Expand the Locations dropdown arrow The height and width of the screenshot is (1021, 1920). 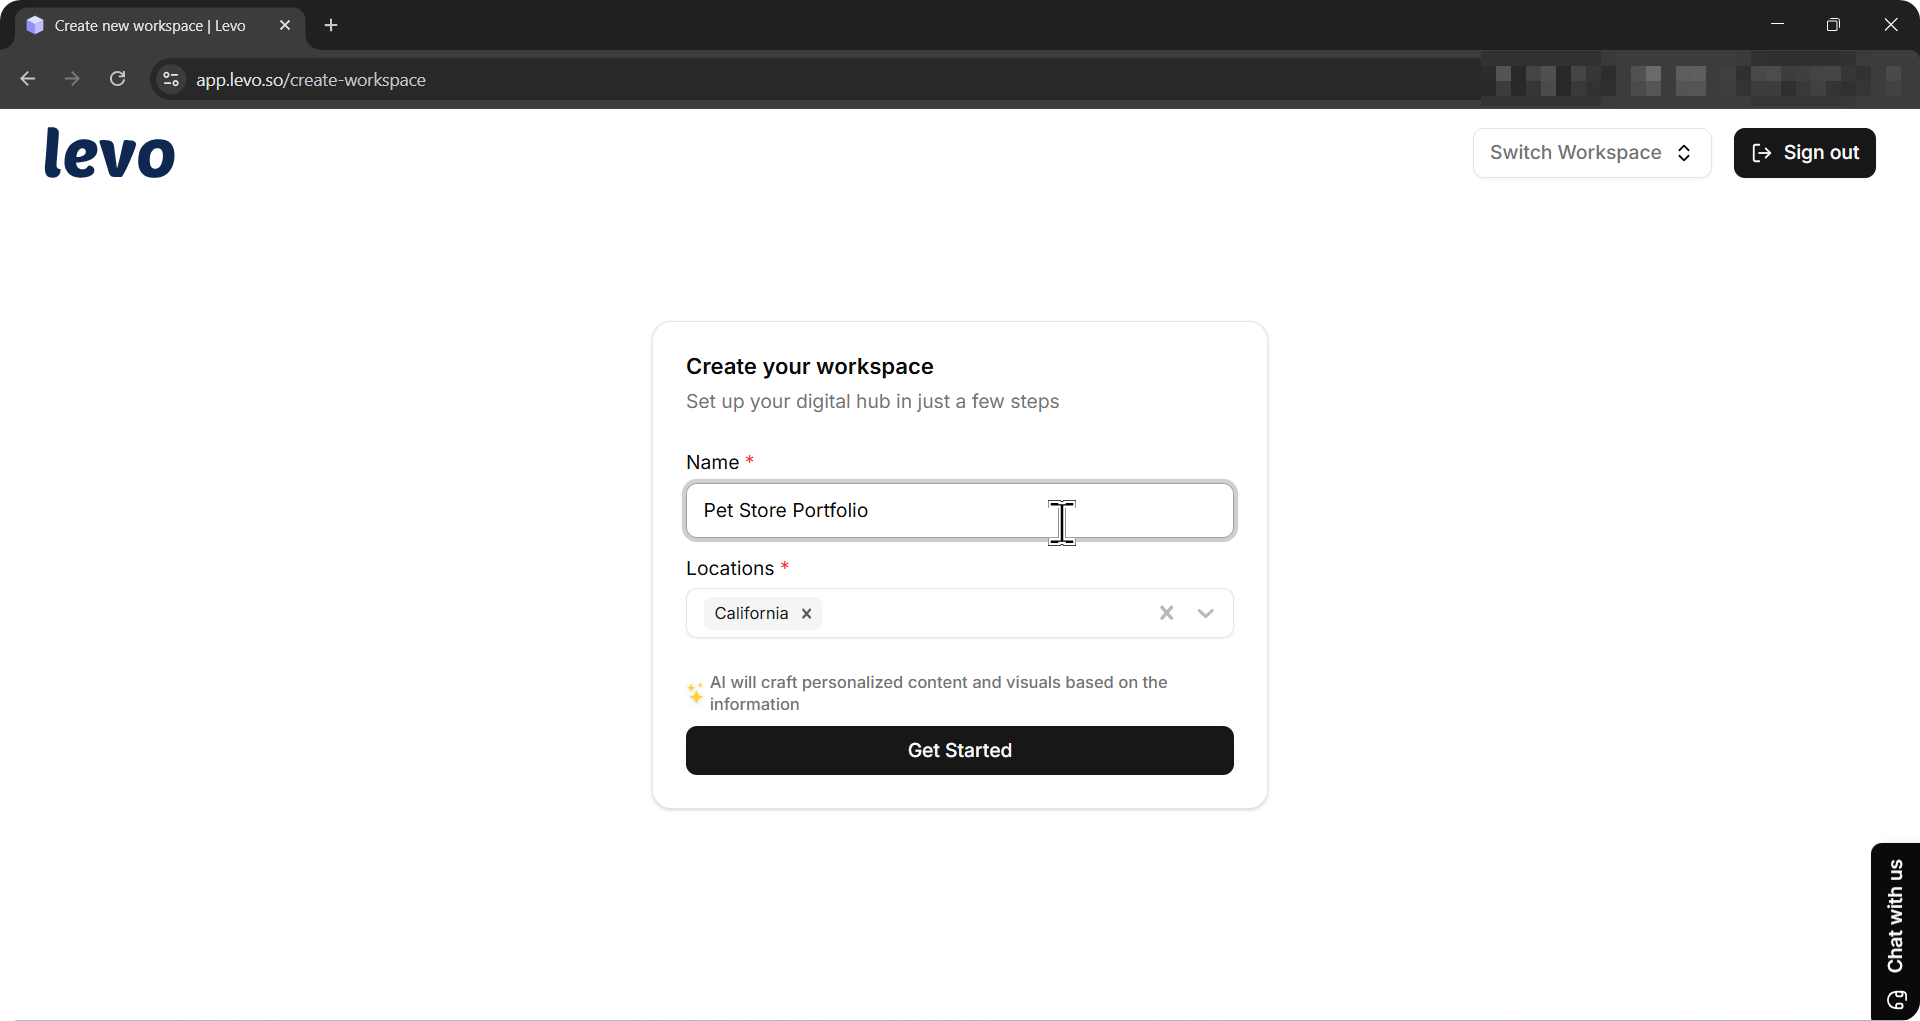pyautogui.click(x=1205, y=613)
